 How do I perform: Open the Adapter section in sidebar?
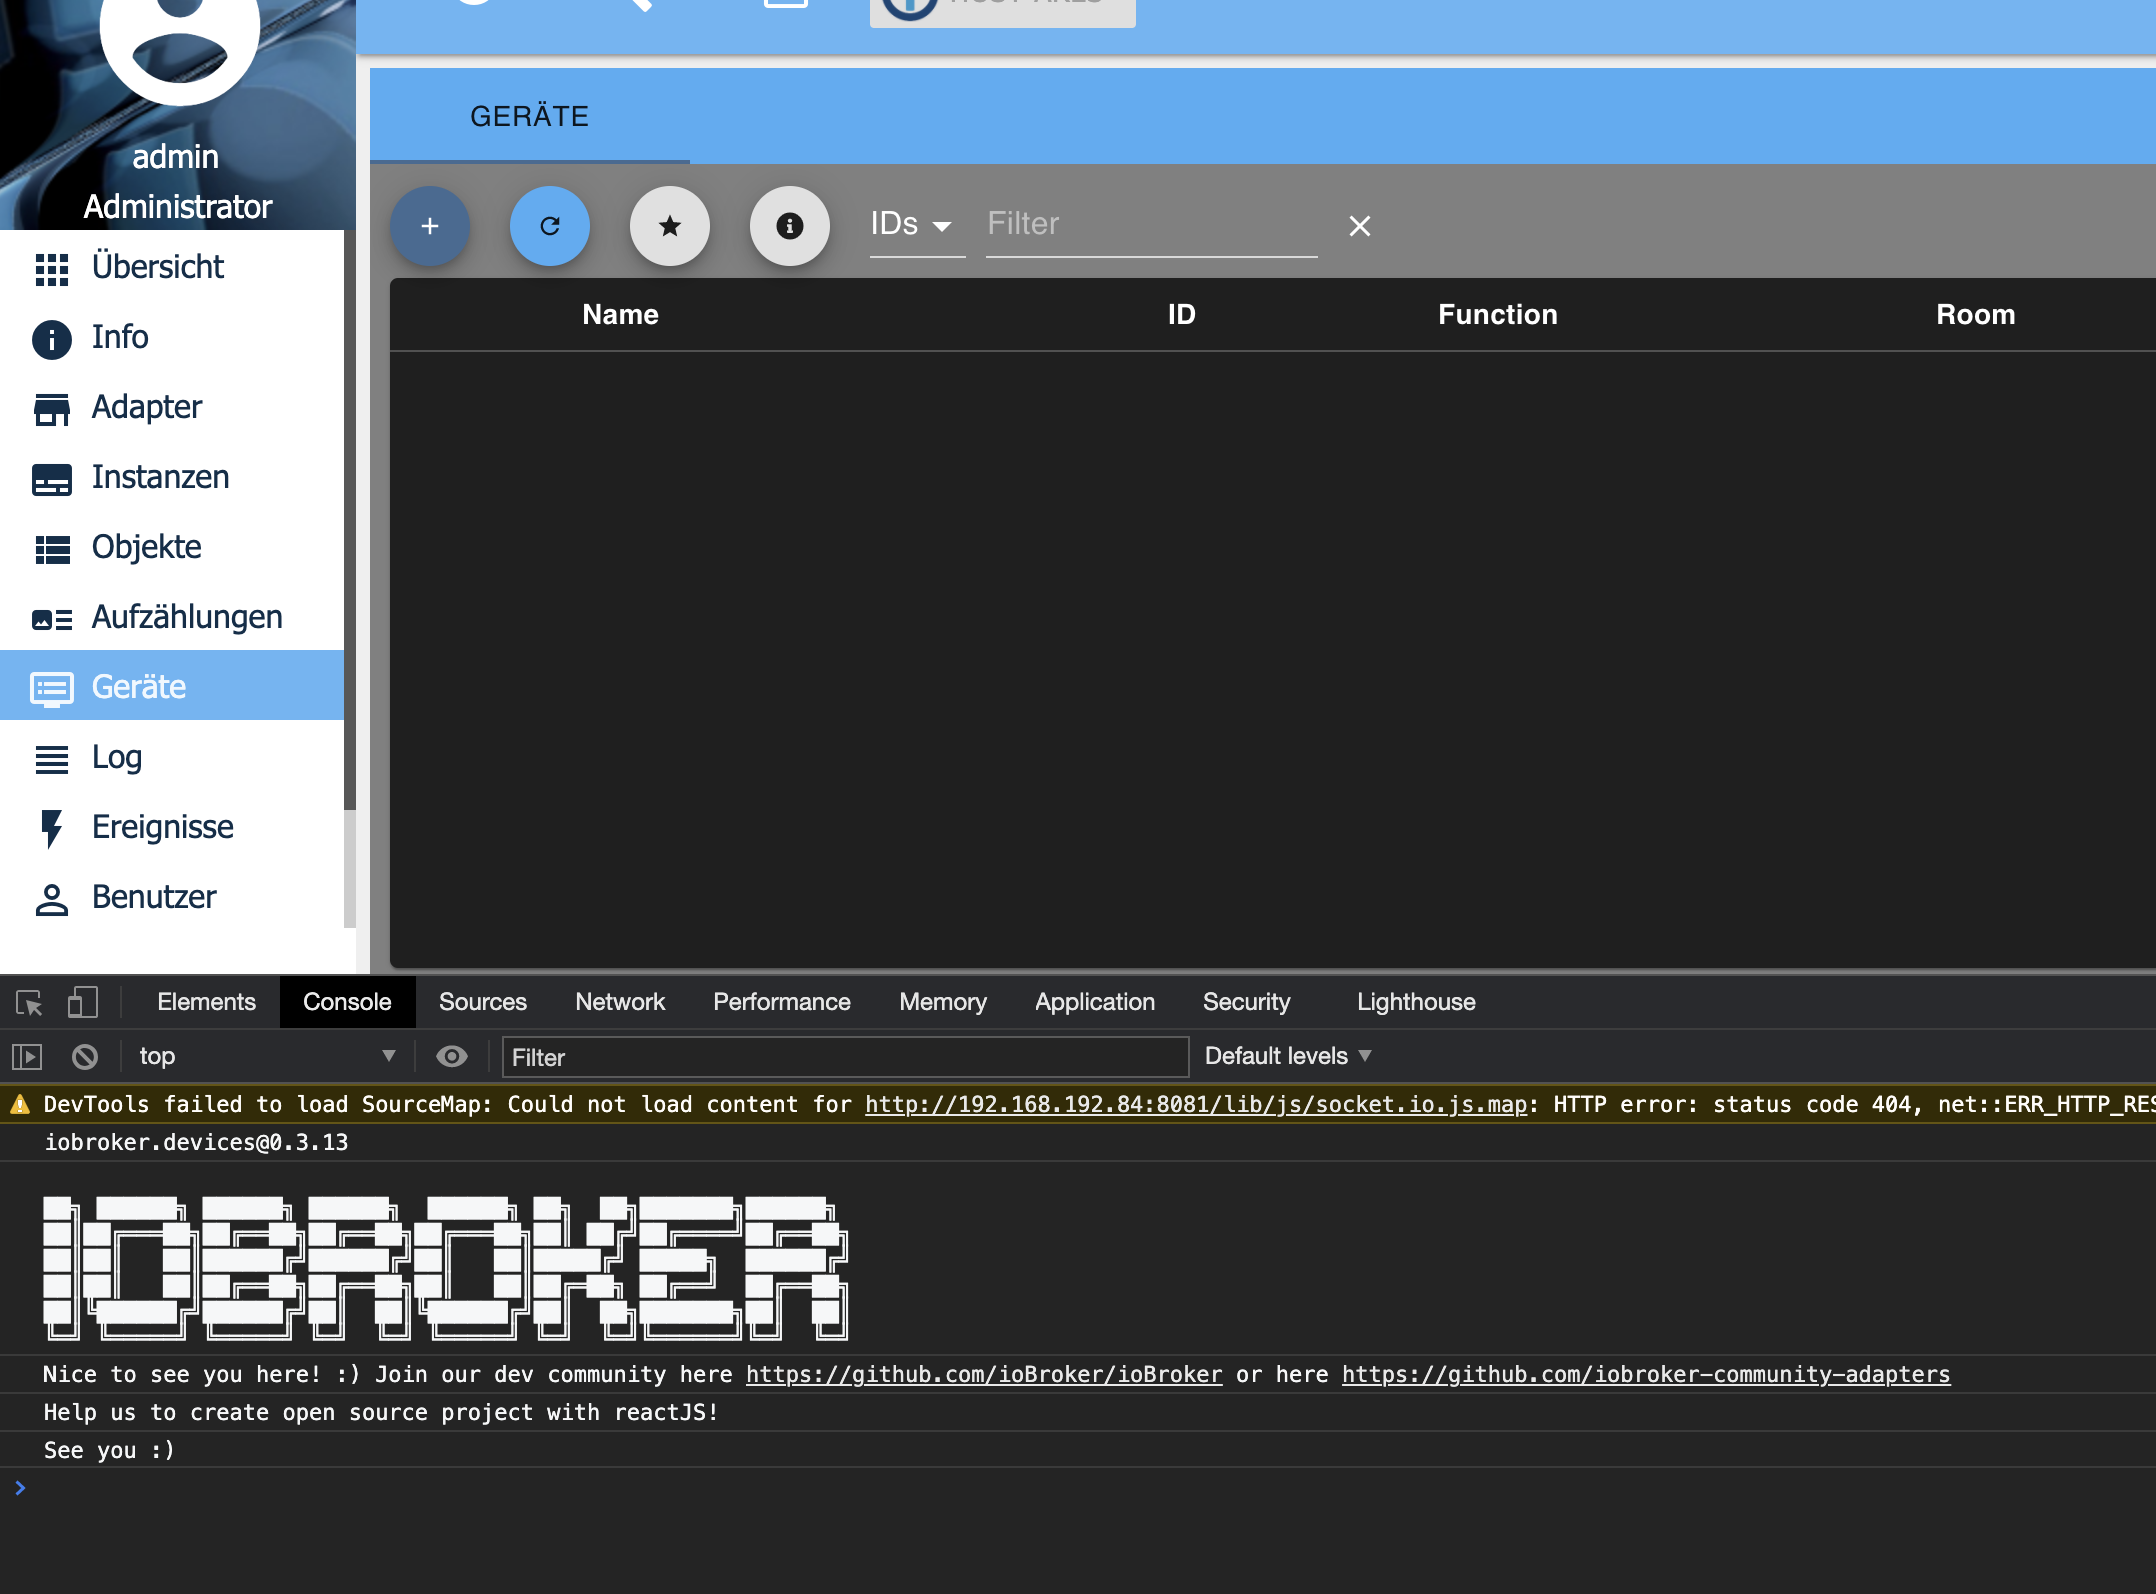[x=146, y=407]
